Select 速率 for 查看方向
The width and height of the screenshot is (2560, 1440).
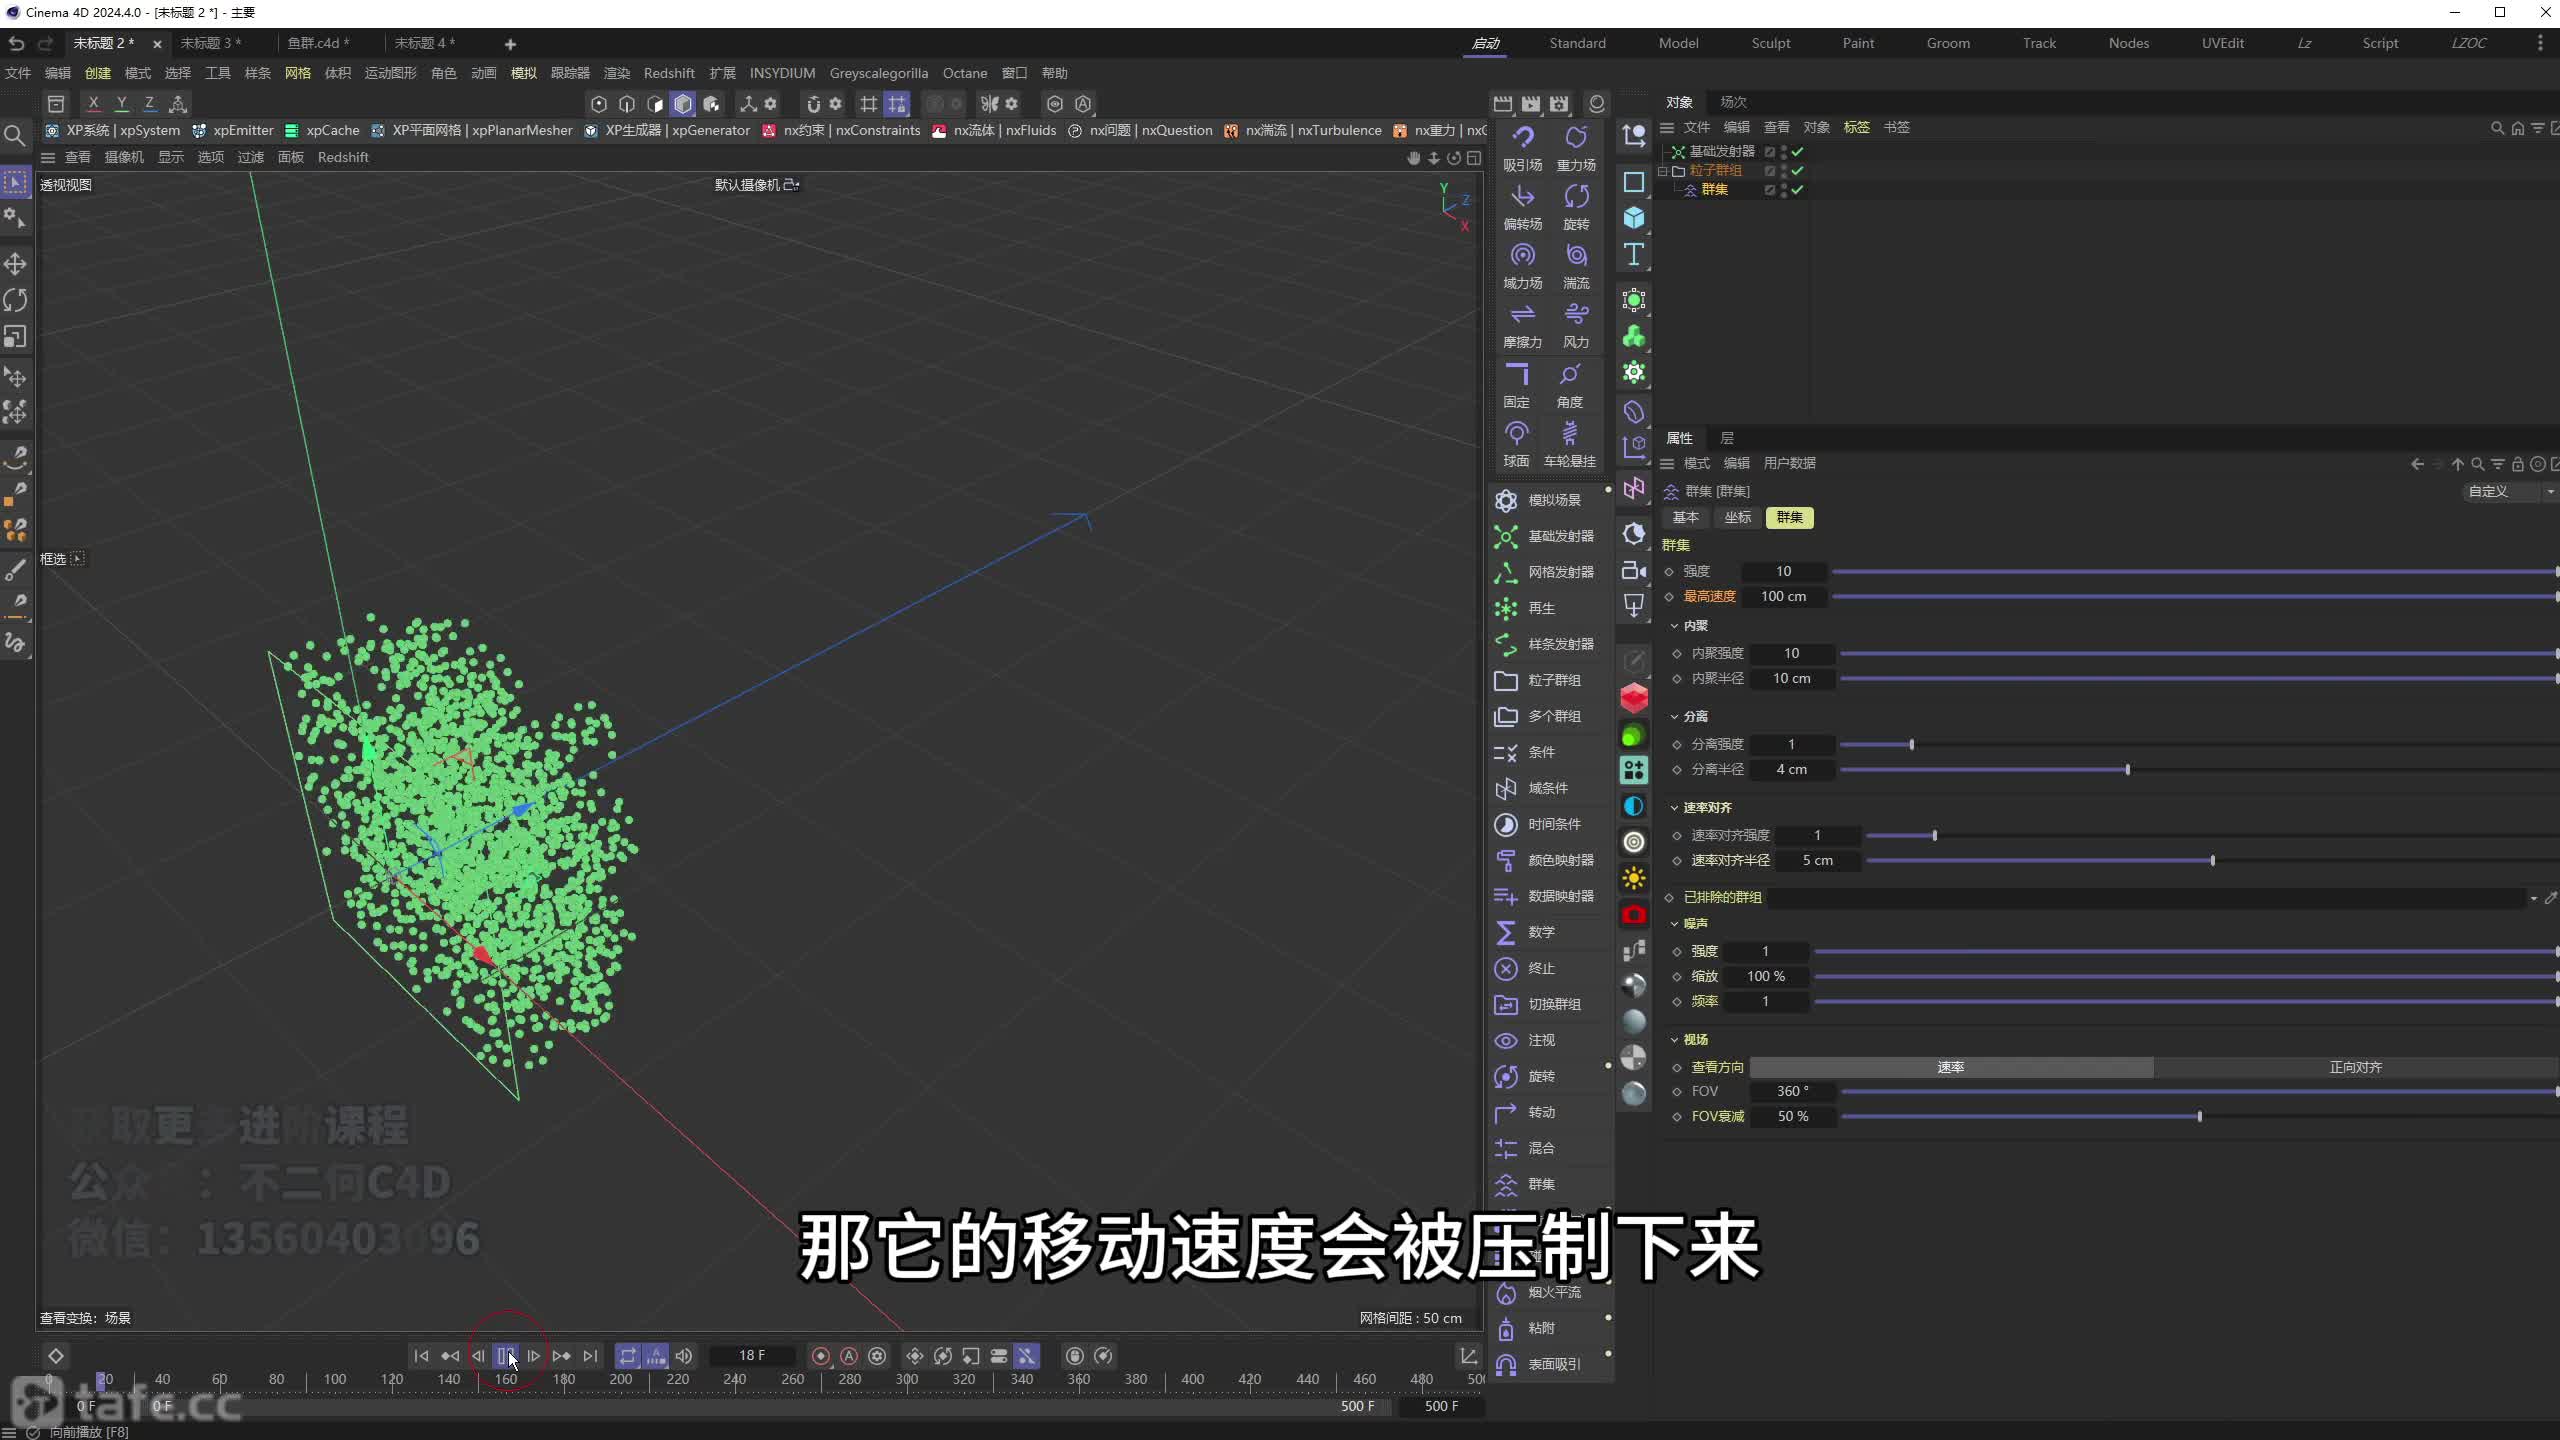[x=1951, y=1067]
